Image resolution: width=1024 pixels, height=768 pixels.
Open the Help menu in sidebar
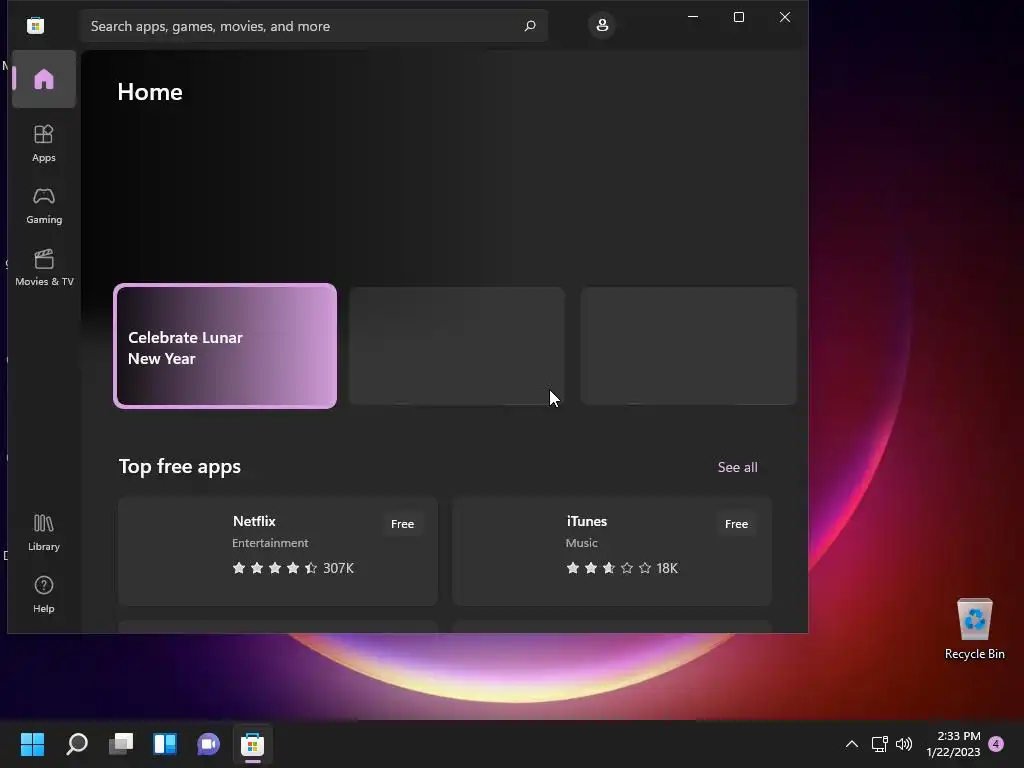click(x=44, y=594)
